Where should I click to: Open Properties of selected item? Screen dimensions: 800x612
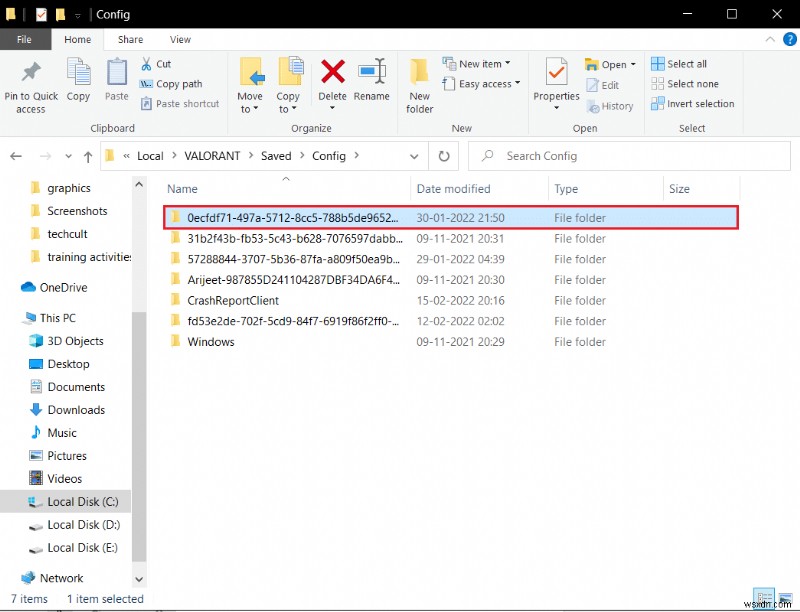tap(556, 84)
